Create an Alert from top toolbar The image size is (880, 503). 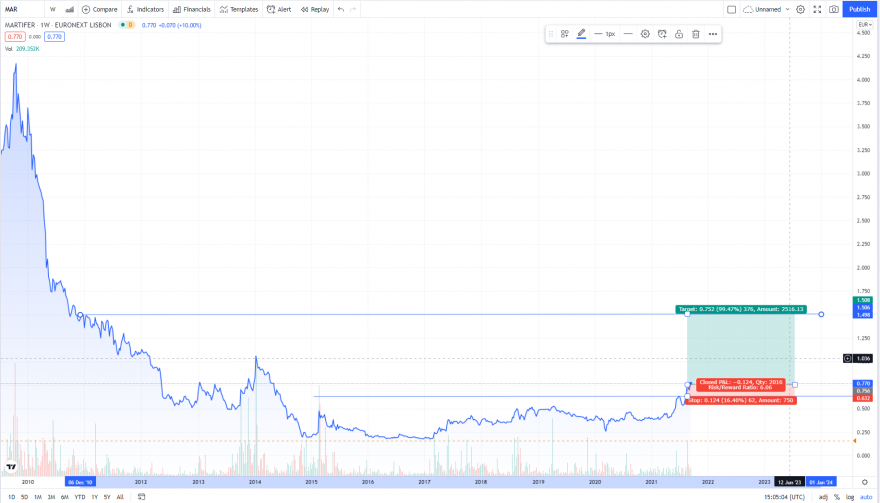(279, 9)
